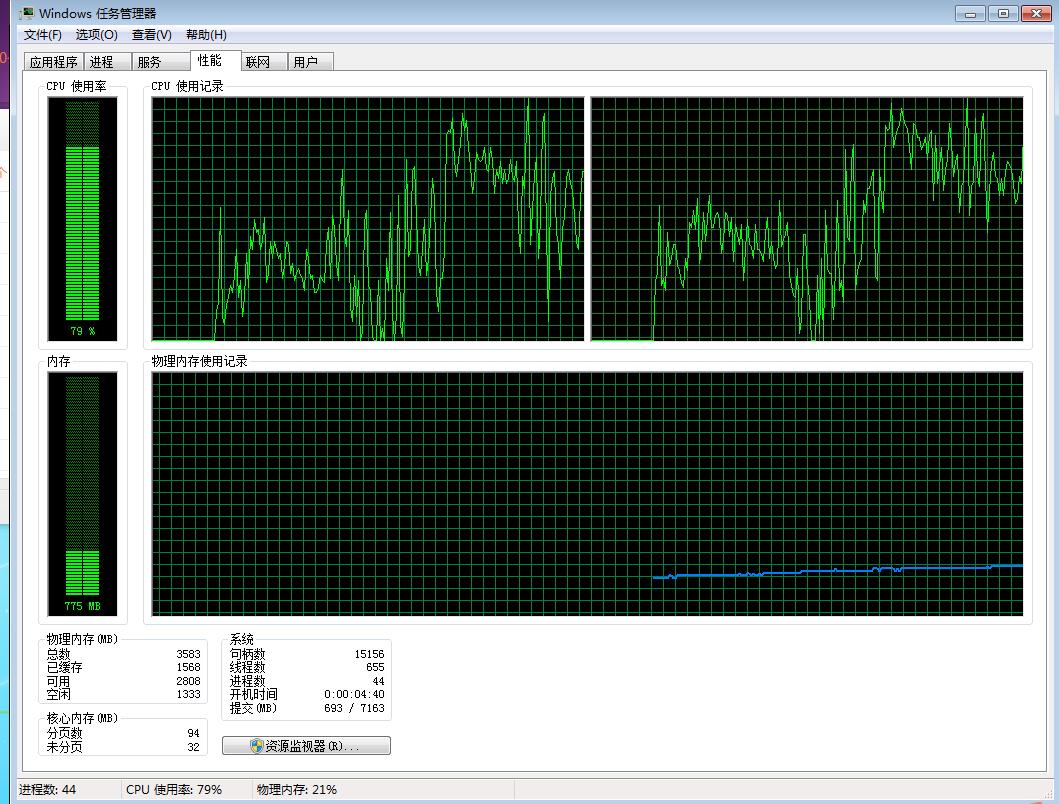Click the 可用 value 2808
Screen dimensions: 1059x804
188,681
